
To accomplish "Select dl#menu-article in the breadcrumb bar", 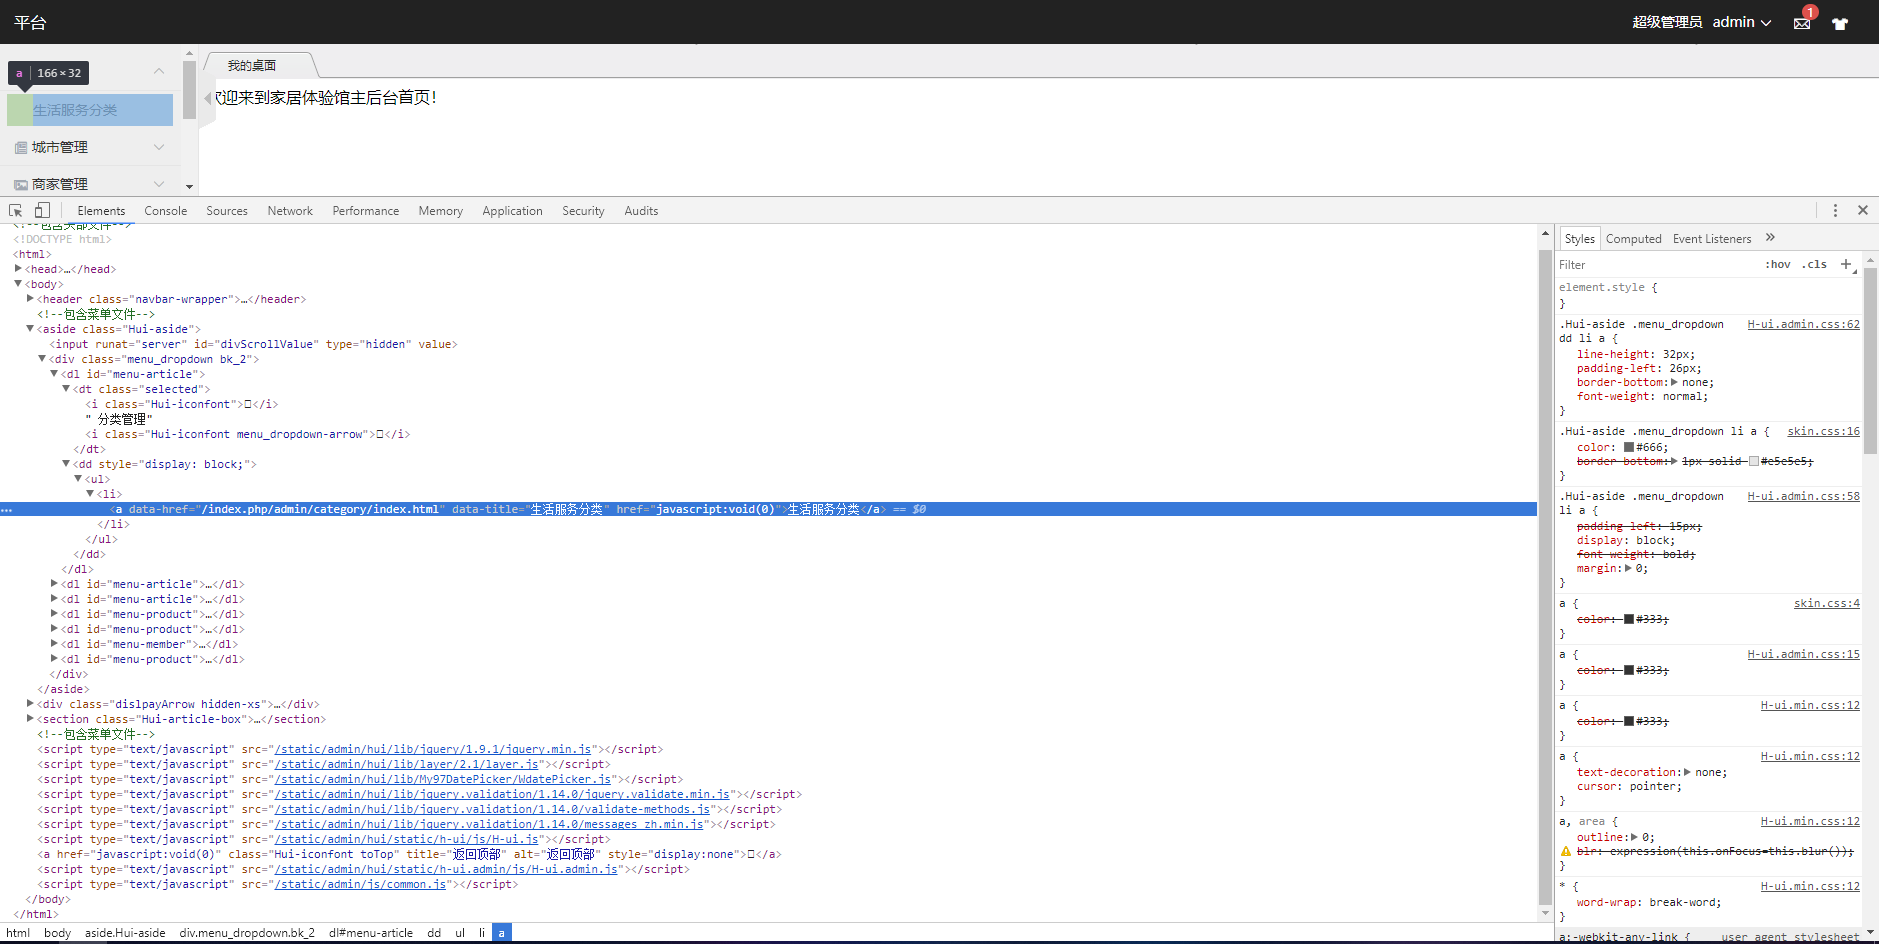I will pos(371,933).
